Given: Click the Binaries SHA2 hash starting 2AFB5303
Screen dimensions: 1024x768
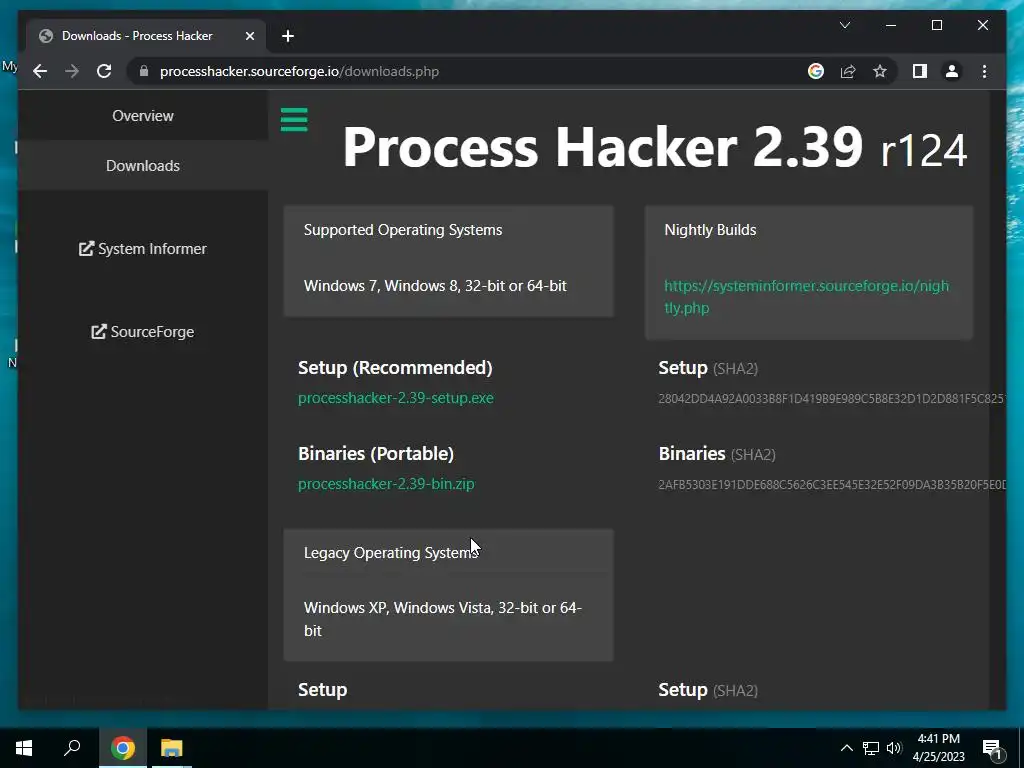Looking at the screenshot, I should pos(831,485).
